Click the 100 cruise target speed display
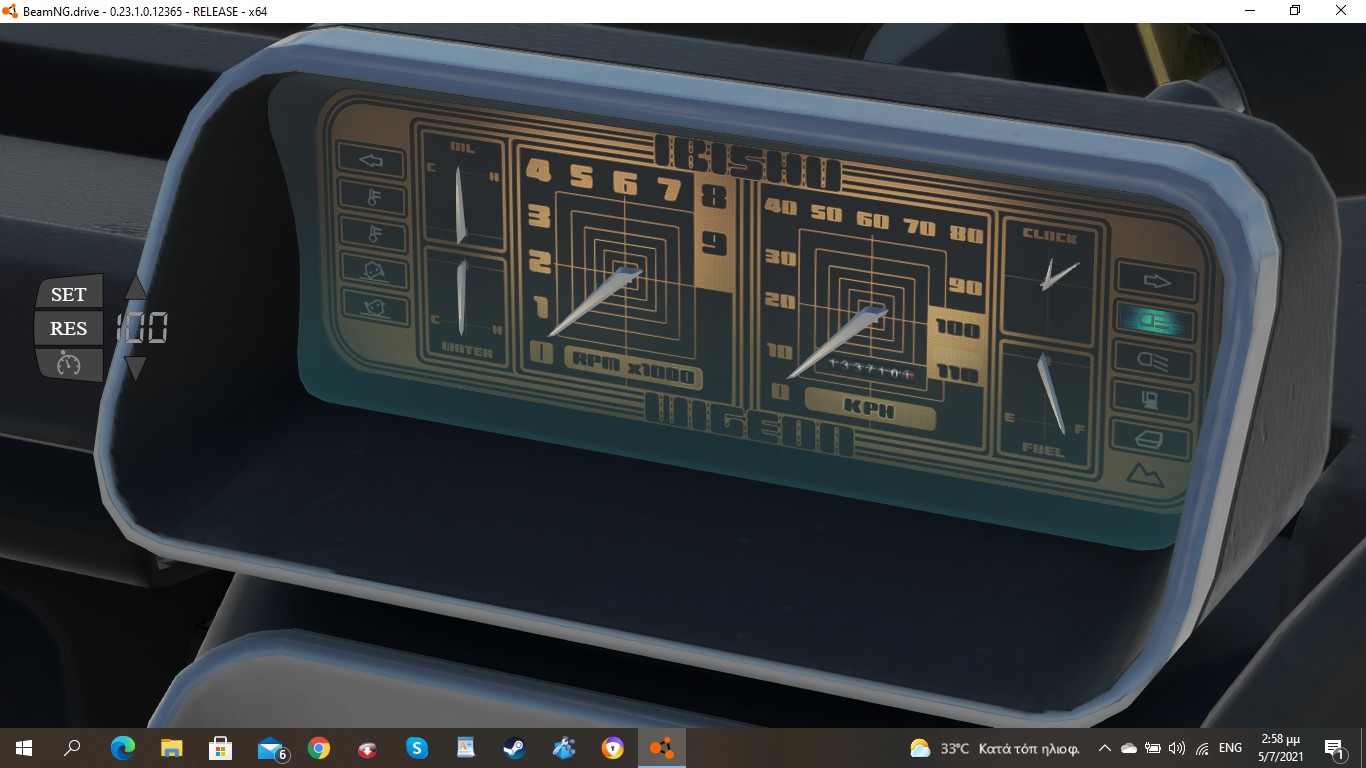This screenshot has width=1366, height=768. pyautogui.click(x=142, y=328)
